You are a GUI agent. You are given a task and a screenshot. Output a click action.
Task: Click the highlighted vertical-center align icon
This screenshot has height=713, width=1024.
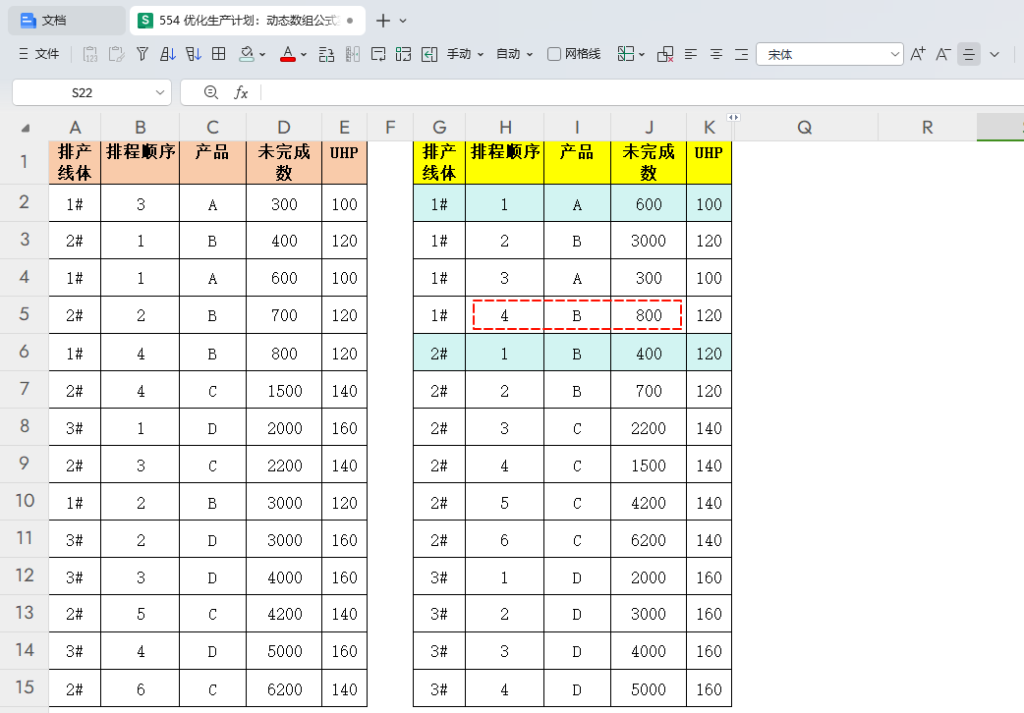(x=969, y=54)
